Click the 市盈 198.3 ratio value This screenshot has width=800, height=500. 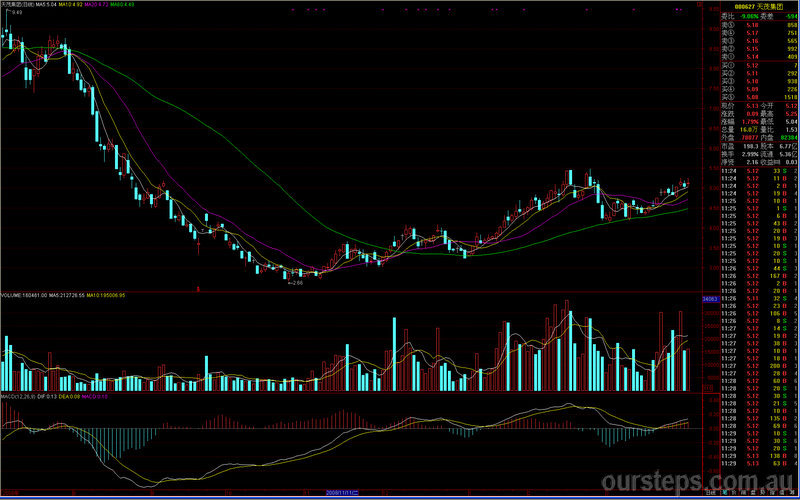pos(751,146)
